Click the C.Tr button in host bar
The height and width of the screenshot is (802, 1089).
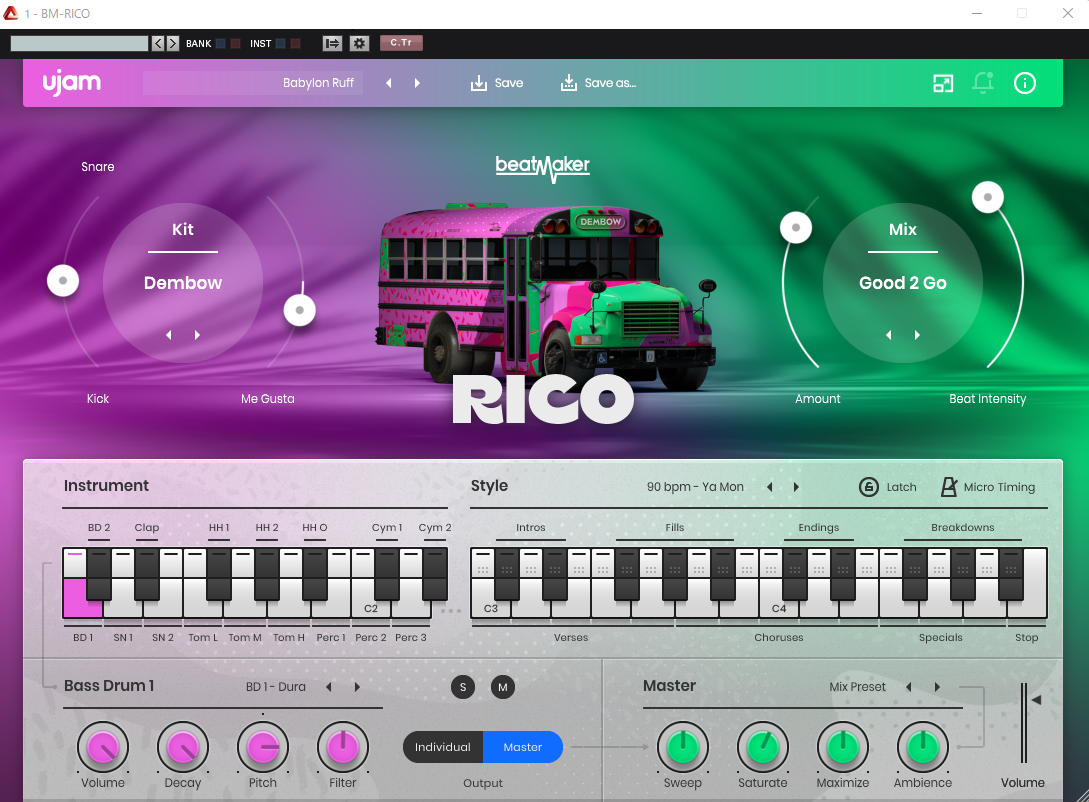(x=401, y=43)
